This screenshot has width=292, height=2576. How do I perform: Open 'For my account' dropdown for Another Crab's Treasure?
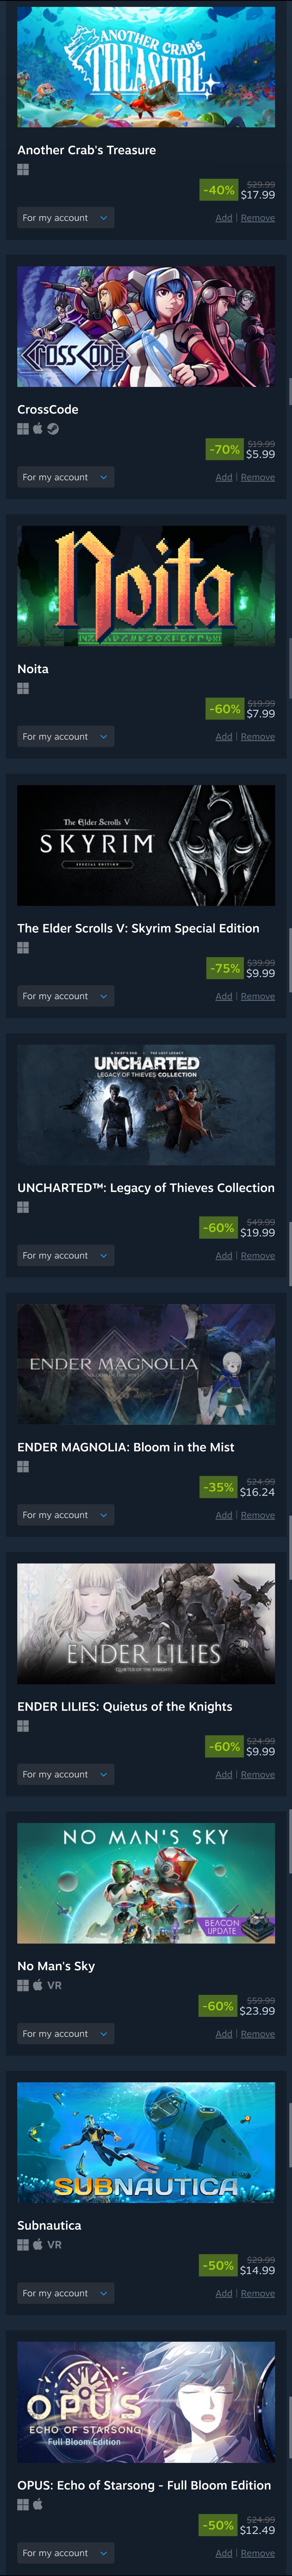tap(65, 217)
